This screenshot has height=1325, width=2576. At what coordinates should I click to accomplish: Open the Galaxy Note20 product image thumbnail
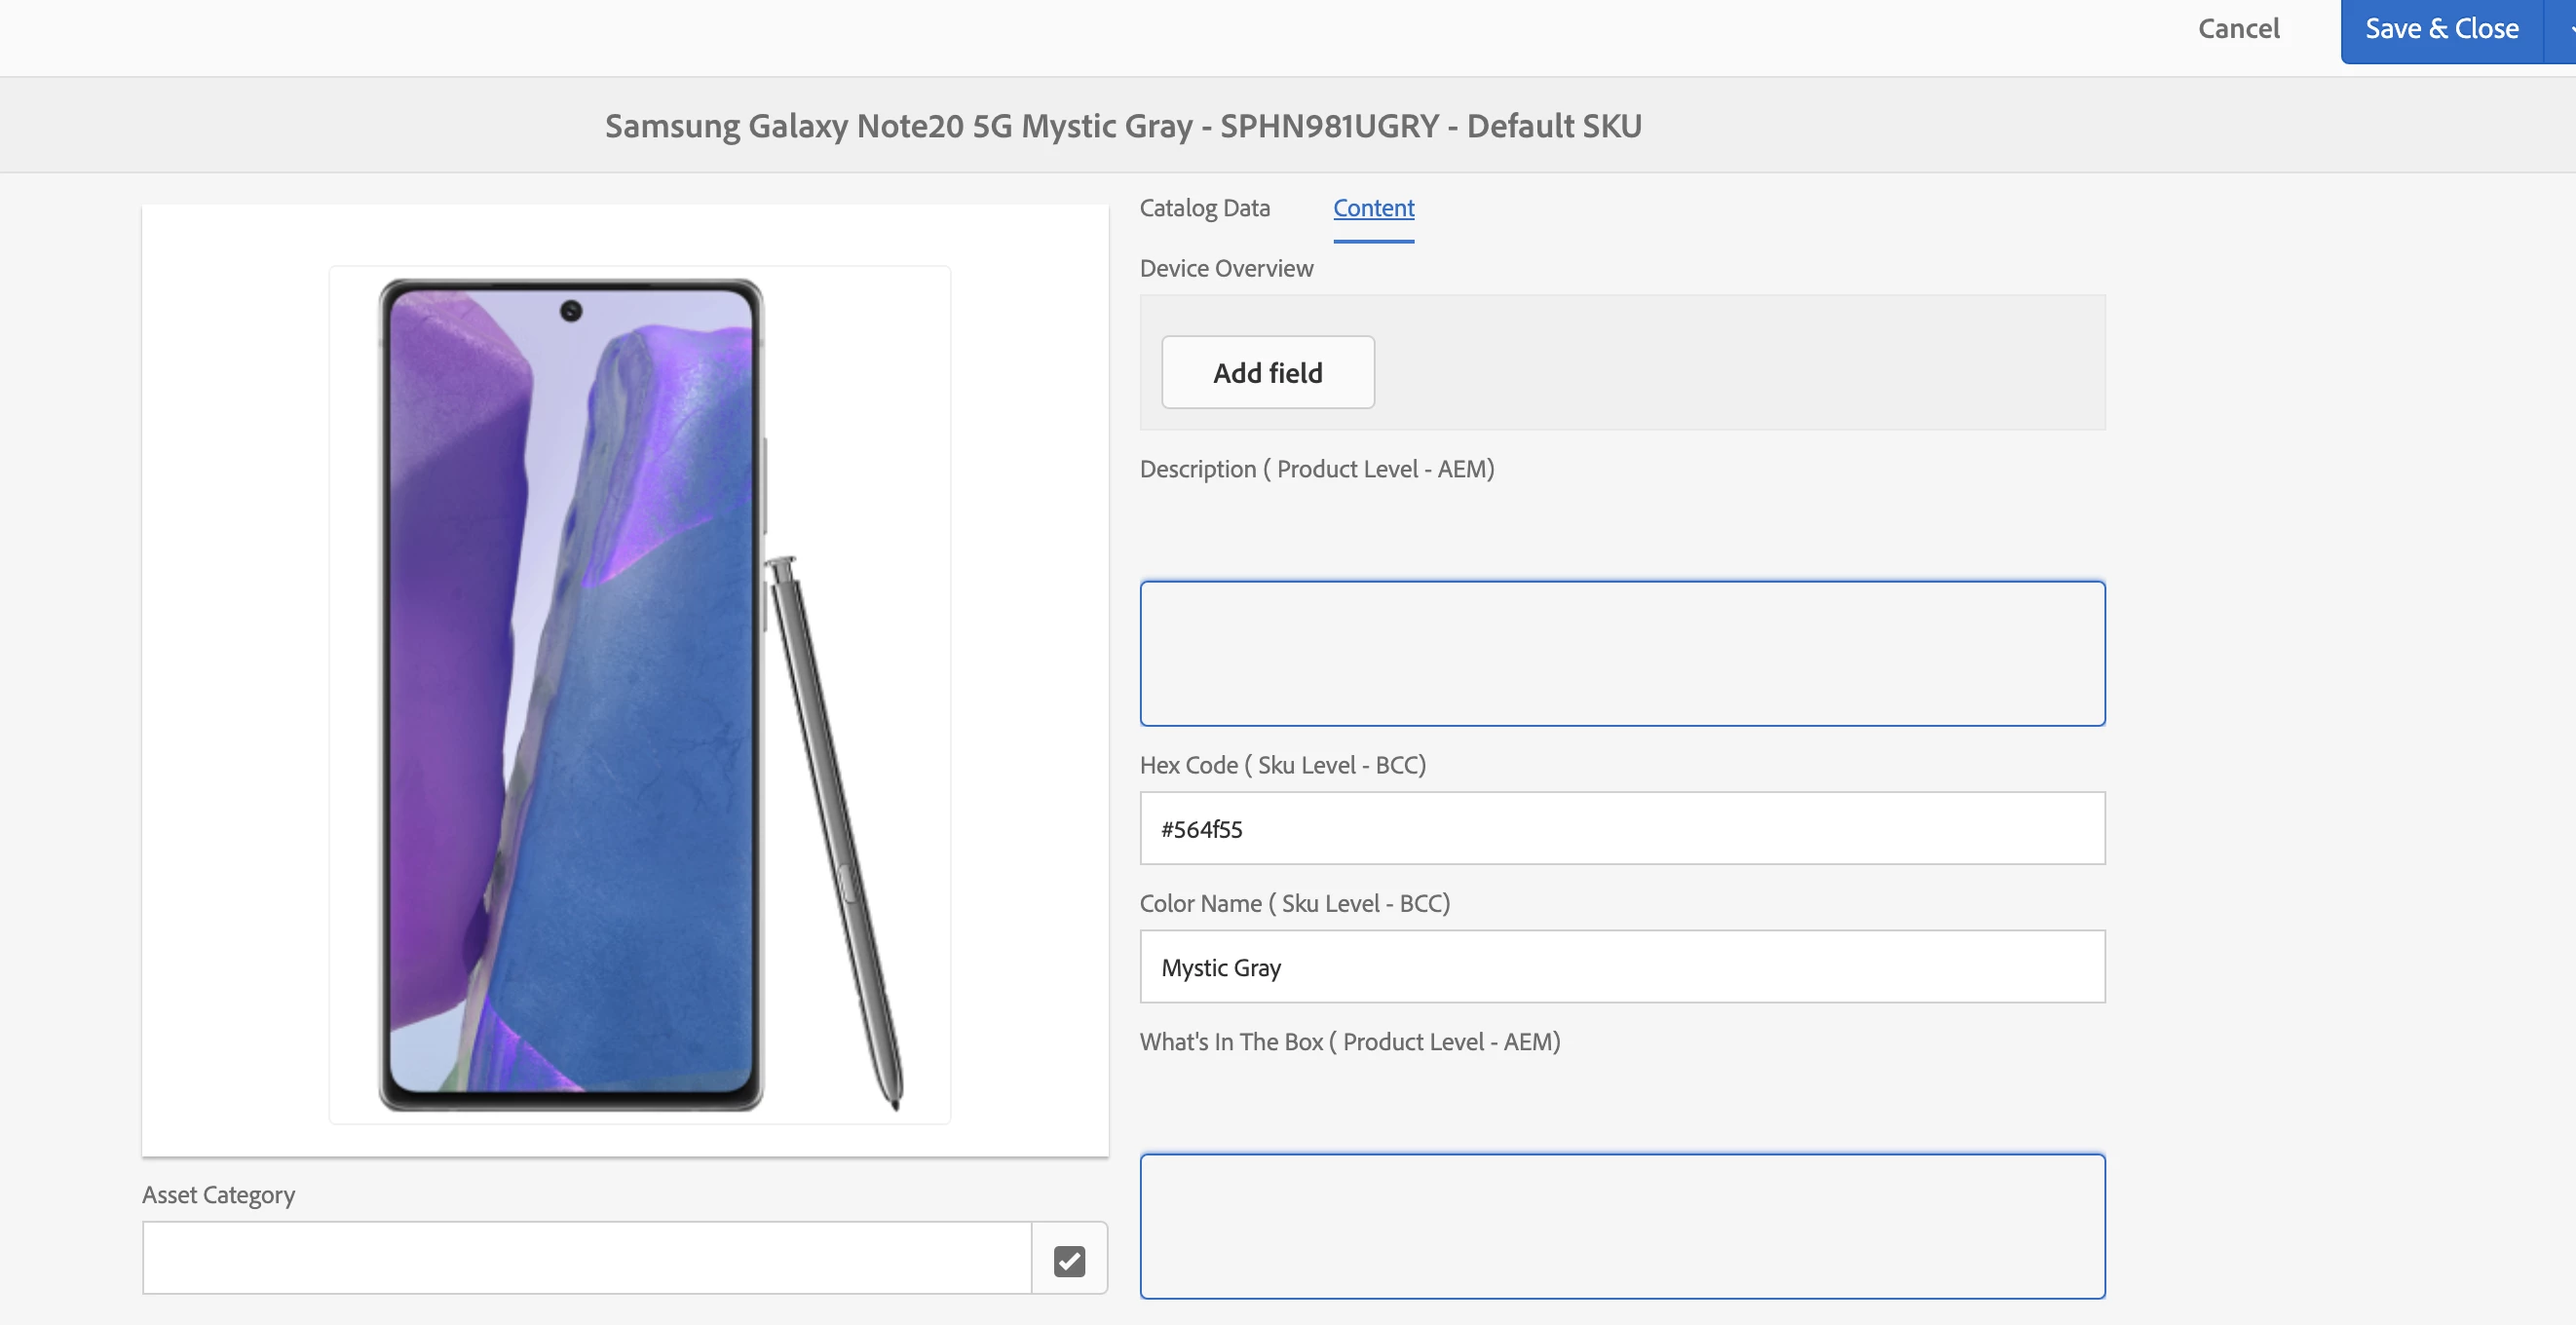(639, 694)
